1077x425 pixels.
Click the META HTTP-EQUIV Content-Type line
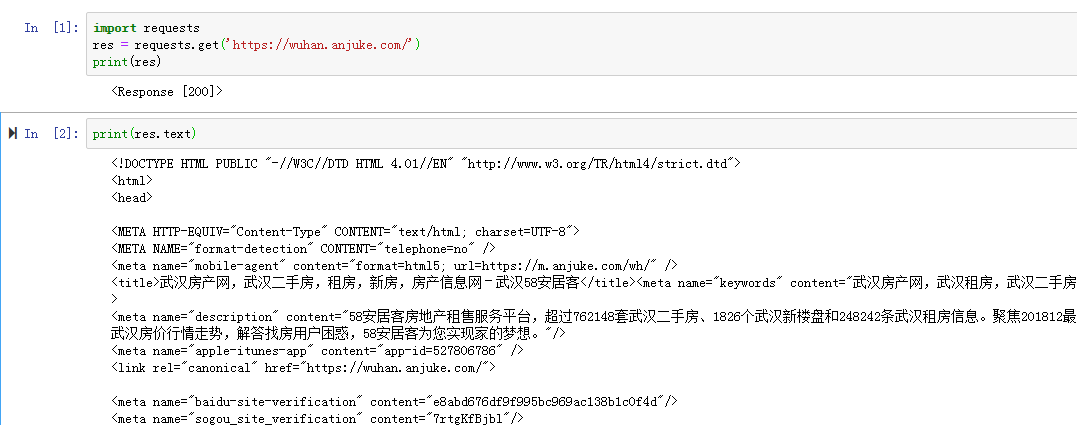[345, 231]
